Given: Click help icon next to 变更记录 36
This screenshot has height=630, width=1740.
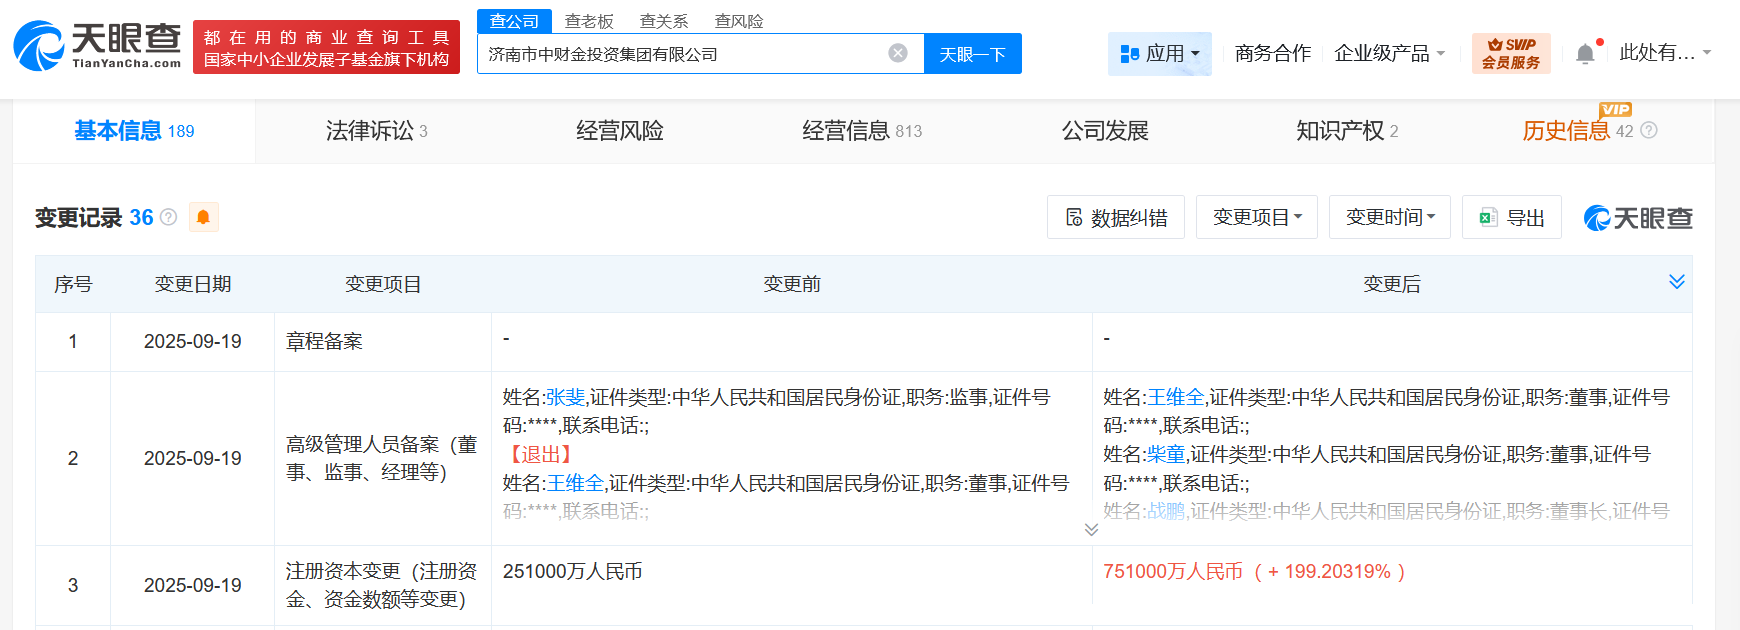Looking at the screenshot, I should 169,217.
